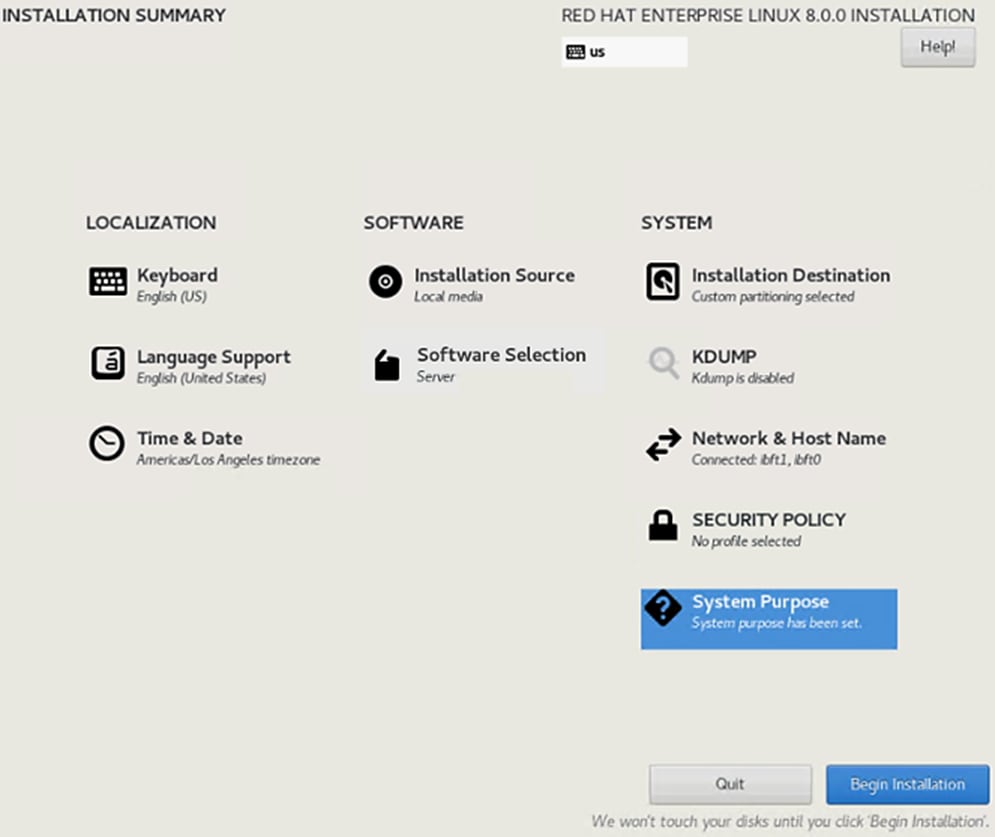Click the Help! button

(938, 47)
